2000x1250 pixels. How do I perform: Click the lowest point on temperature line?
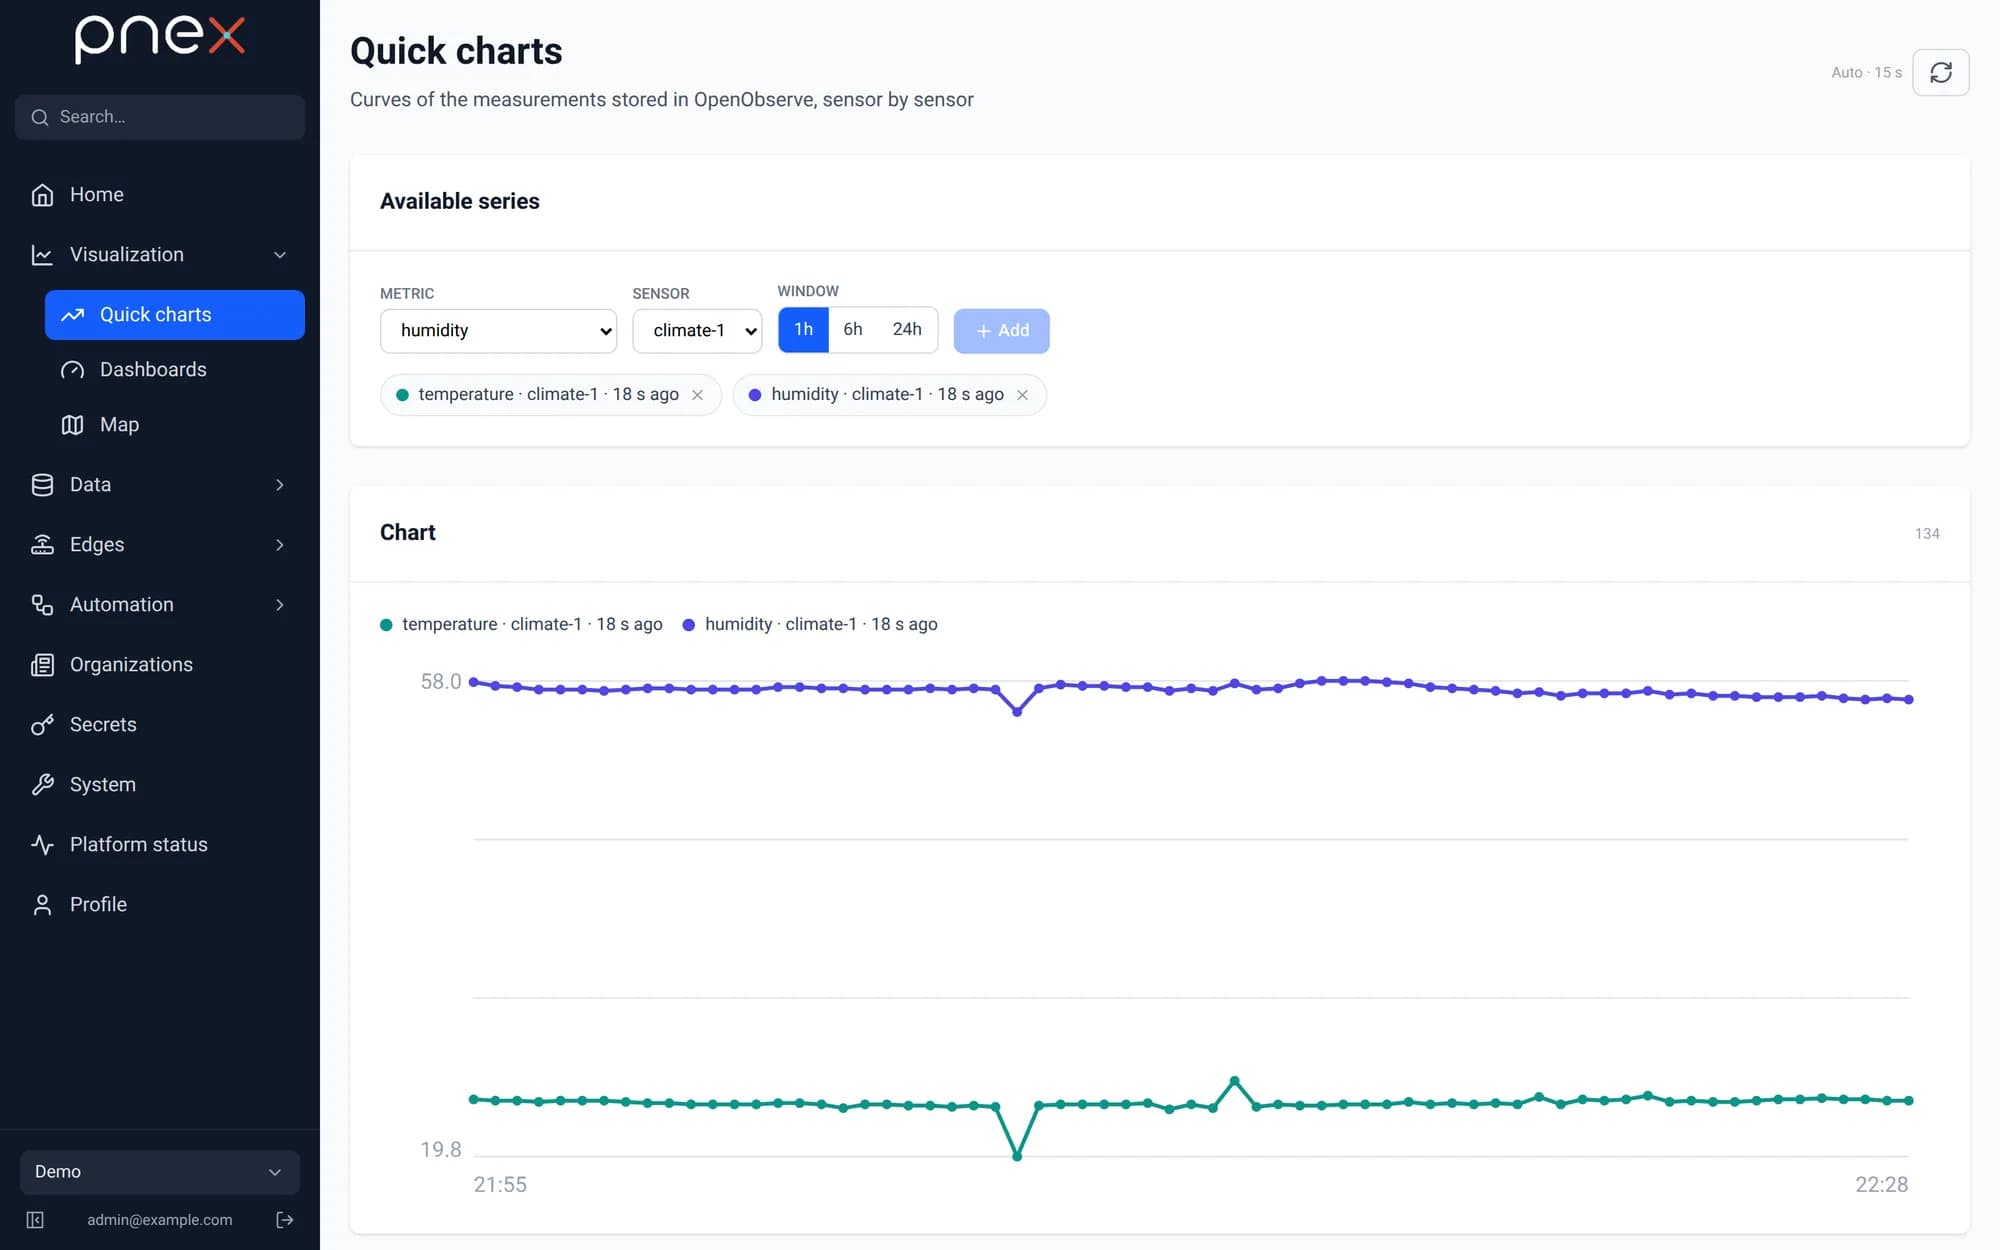point(1017,1157)
